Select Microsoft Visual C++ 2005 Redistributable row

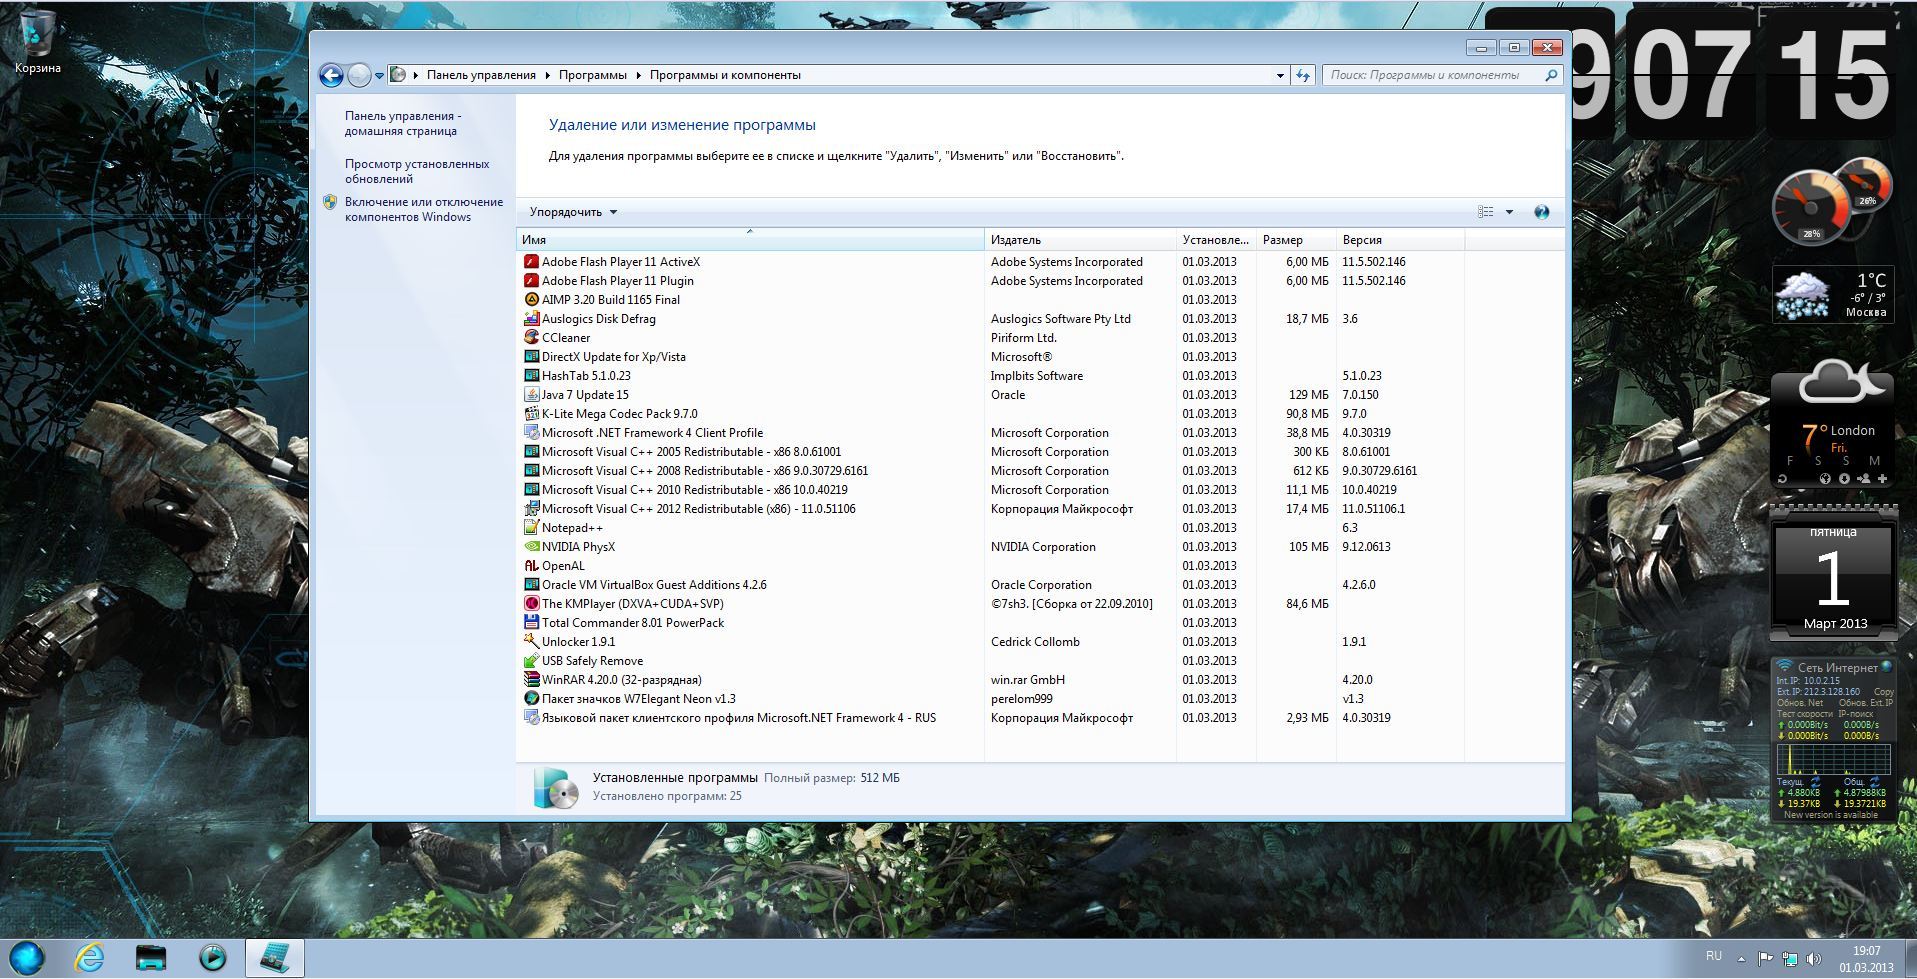tap(990, 452)
